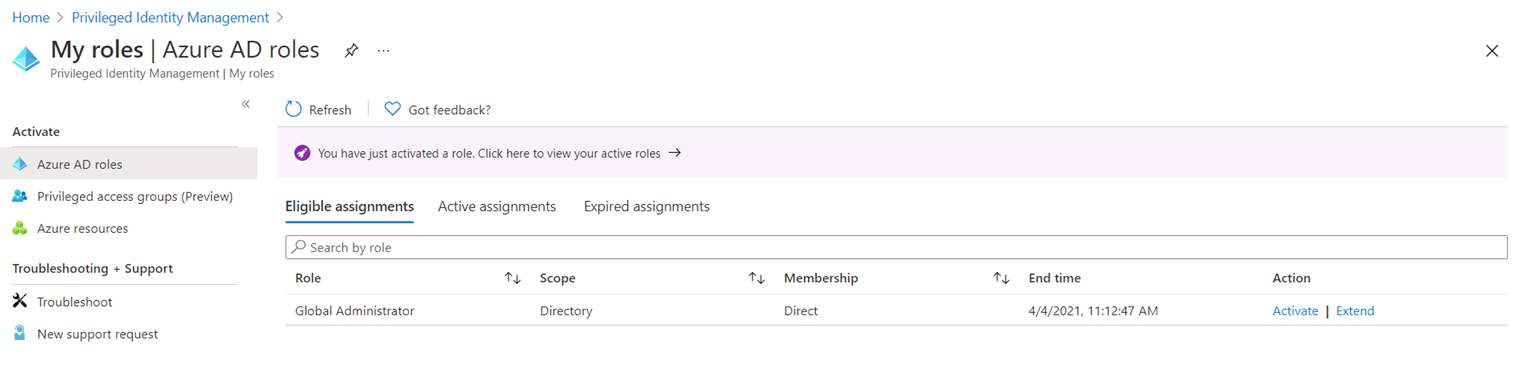Click the Directory scope cell
The image size is (1515, 368).
[x=566, y=310]
